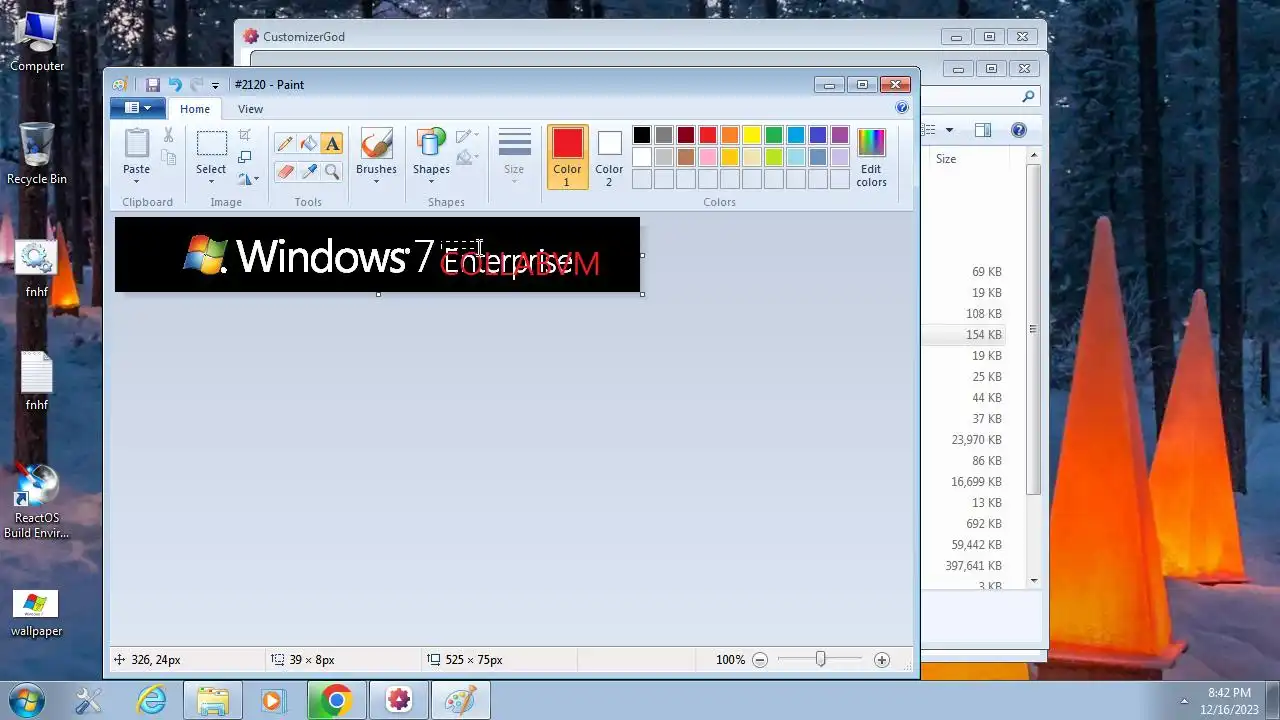Activate Color 1 selector
Screen dimensions: 1280x720
pos(567,156)
